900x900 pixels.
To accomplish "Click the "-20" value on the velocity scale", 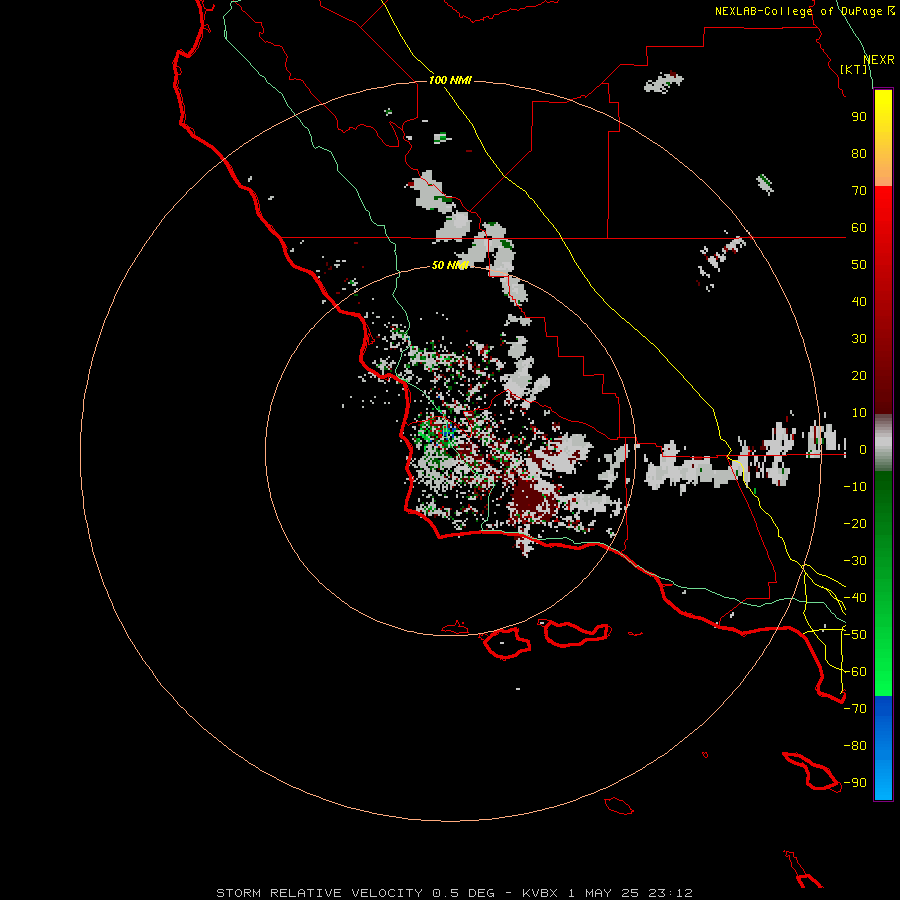I will coord(855,523).
